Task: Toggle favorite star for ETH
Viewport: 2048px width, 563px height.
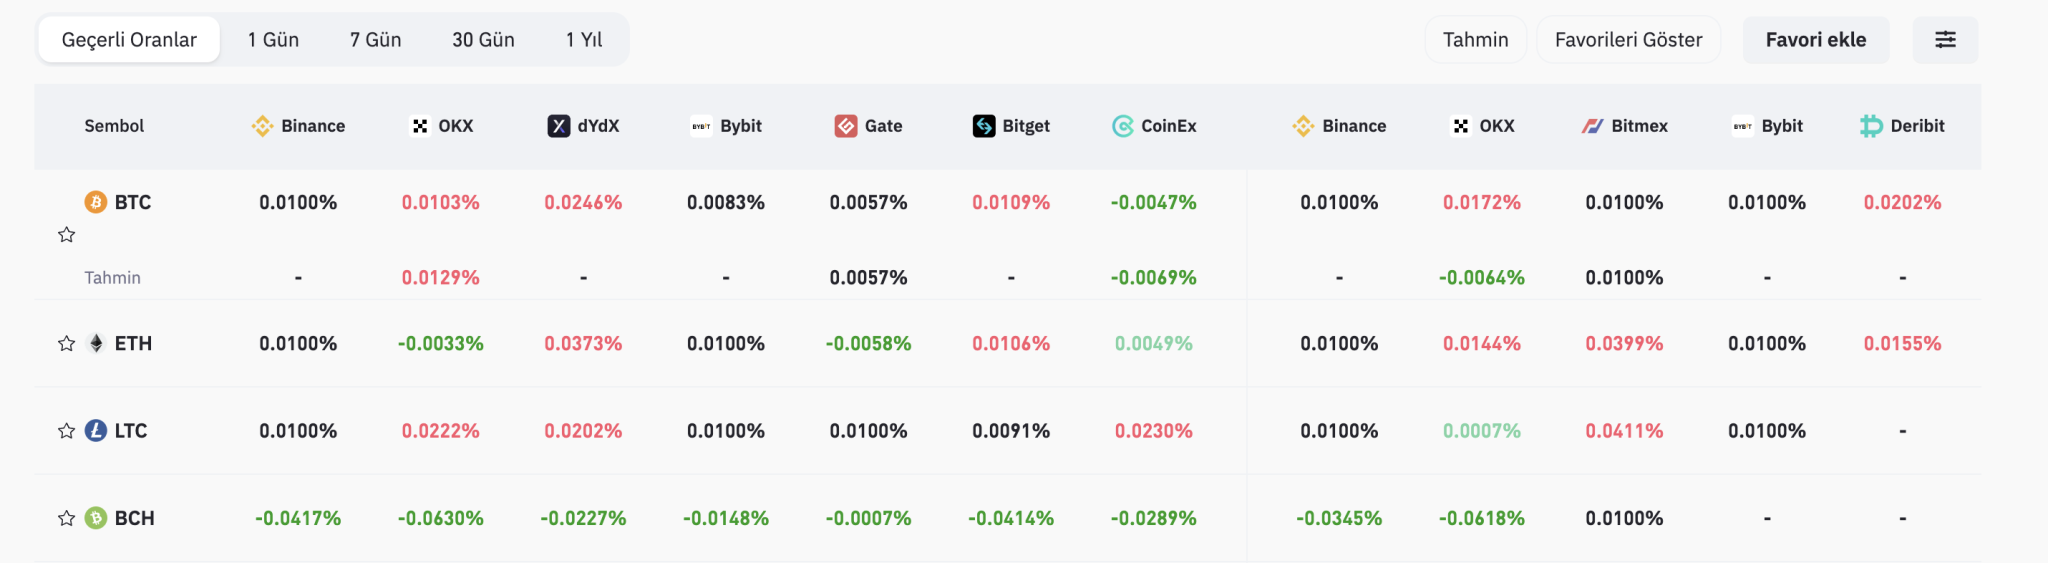Action: 67,344
